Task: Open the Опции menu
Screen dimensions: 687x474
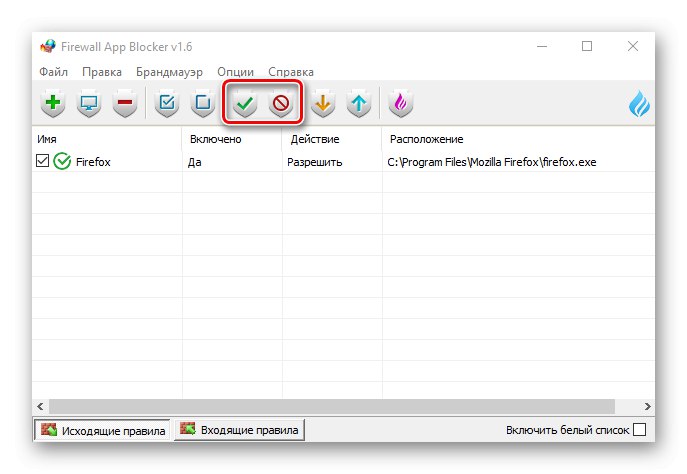Action: (235, 71)
